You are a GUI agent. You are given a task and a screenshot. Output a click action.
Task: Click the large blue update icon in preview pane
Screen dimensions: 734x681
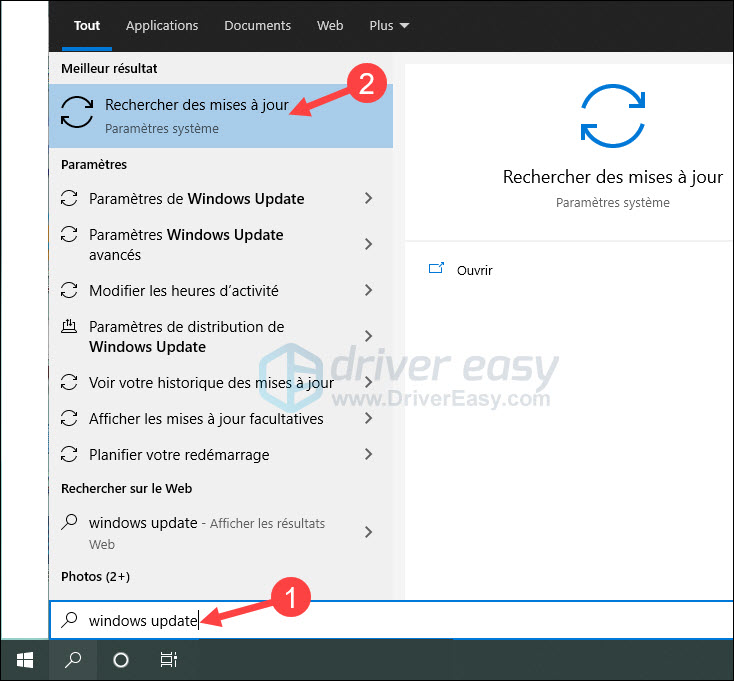[x=613, y=116]
